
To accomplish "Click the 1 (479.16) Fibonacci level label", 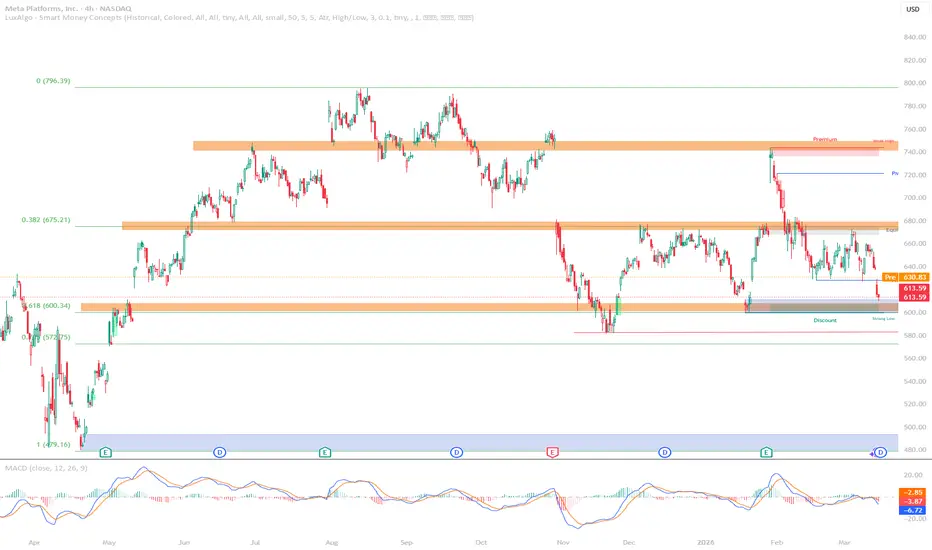I will coord(53,444).
